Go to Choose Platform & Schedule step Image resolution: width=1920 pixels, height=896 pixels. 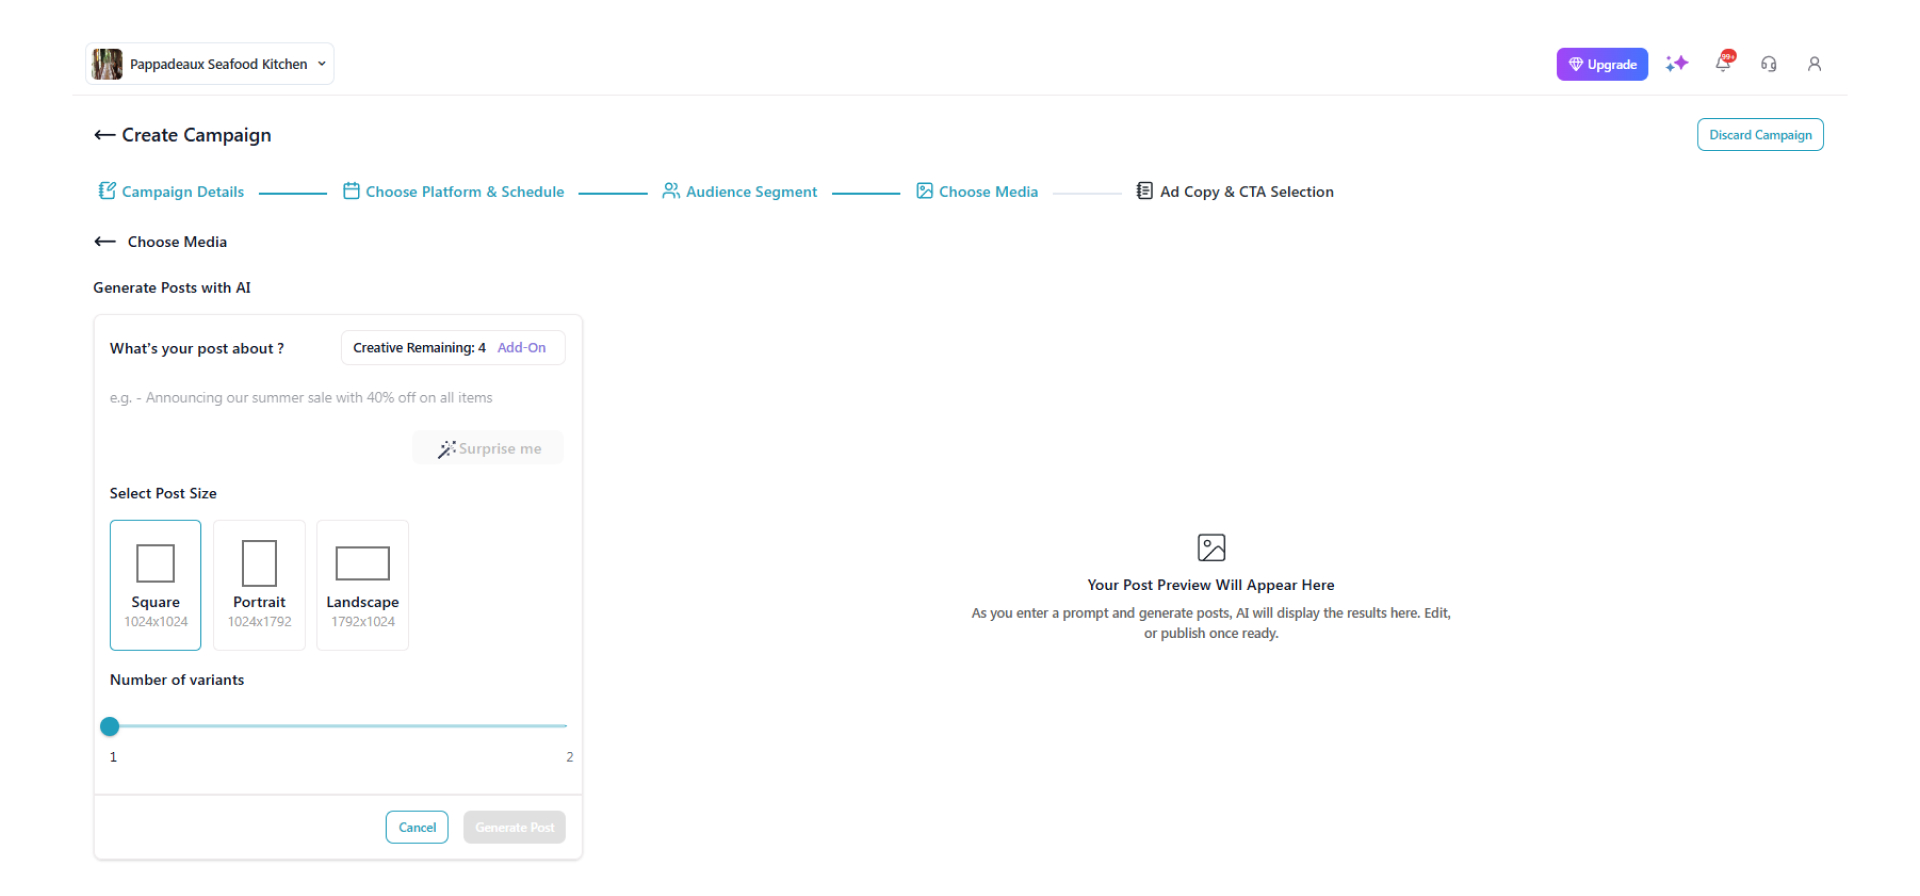tap(453, 192)
